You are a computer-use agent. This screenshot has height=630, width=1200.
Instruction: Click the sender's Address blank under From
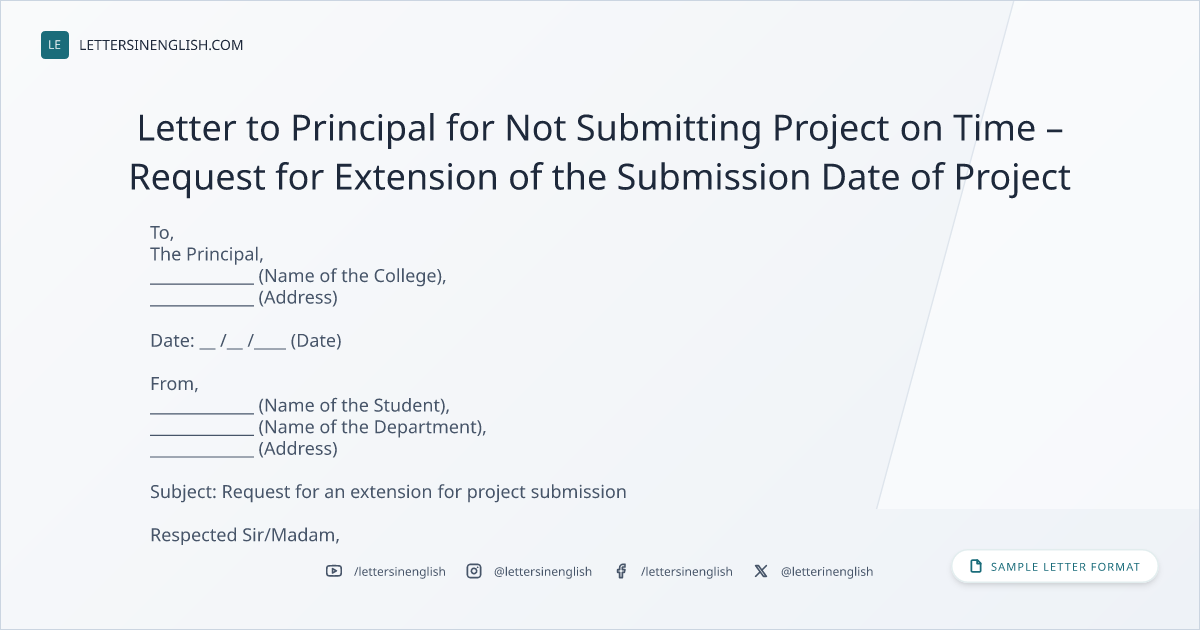point(202,449)
